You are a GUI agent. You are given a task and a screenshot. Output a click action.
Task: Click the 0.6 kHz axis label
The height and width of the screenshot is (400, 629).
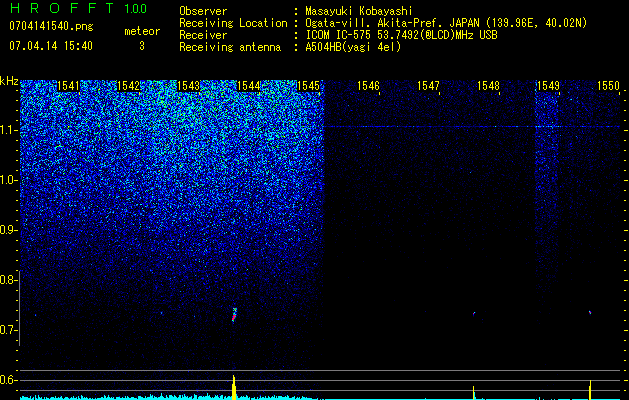(x=8, y=380)
